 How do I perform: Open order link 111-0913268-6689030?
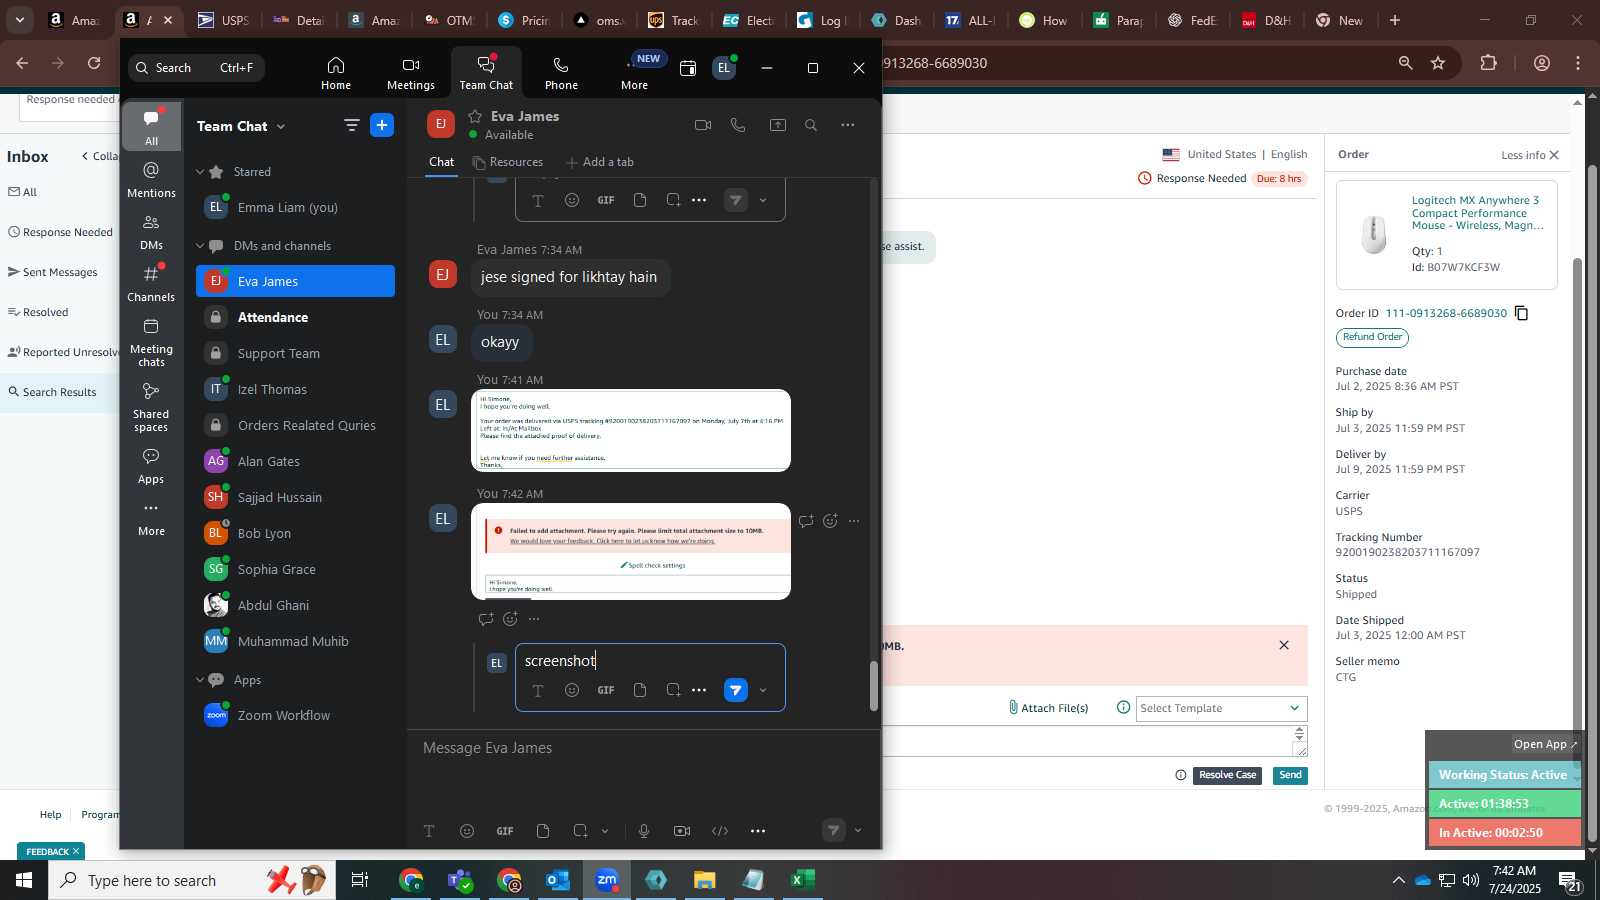(x=1446, y=313)
